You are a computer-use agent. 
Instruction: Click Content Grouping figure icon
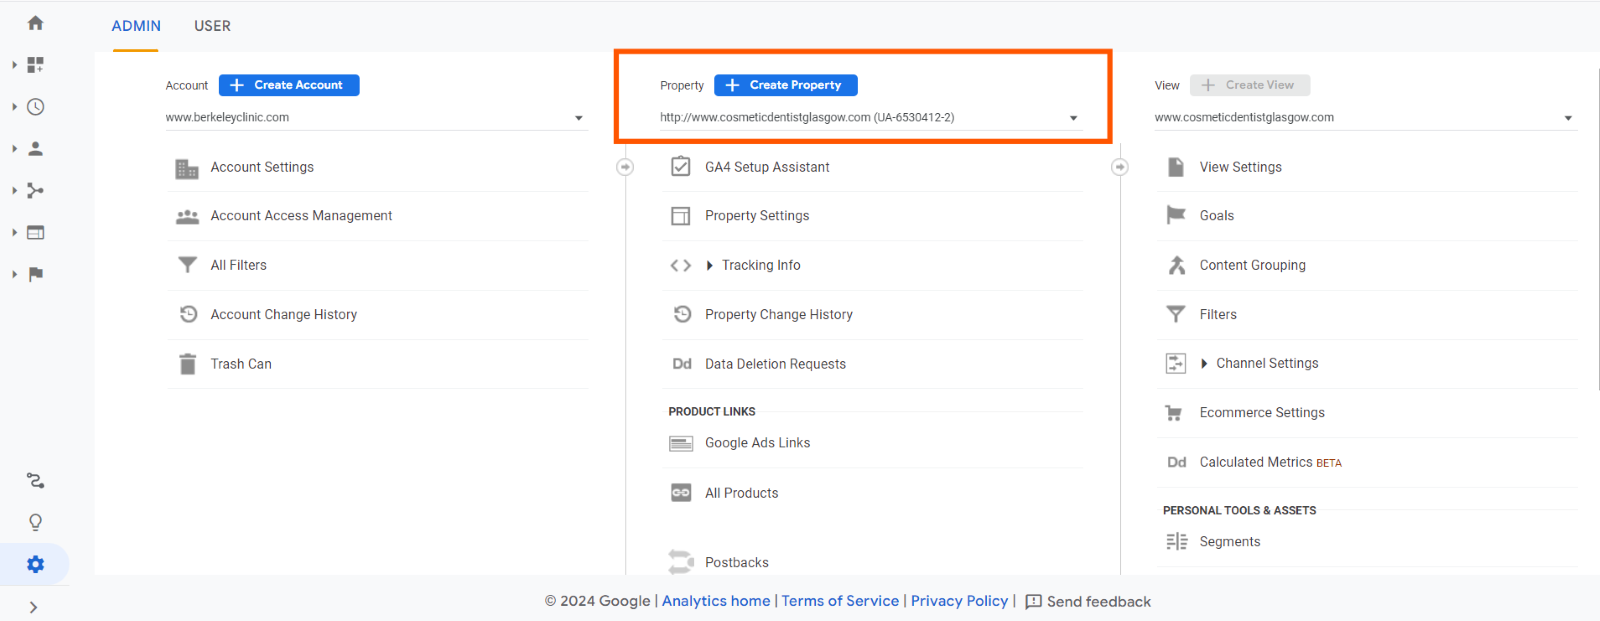pos(1176,265)
